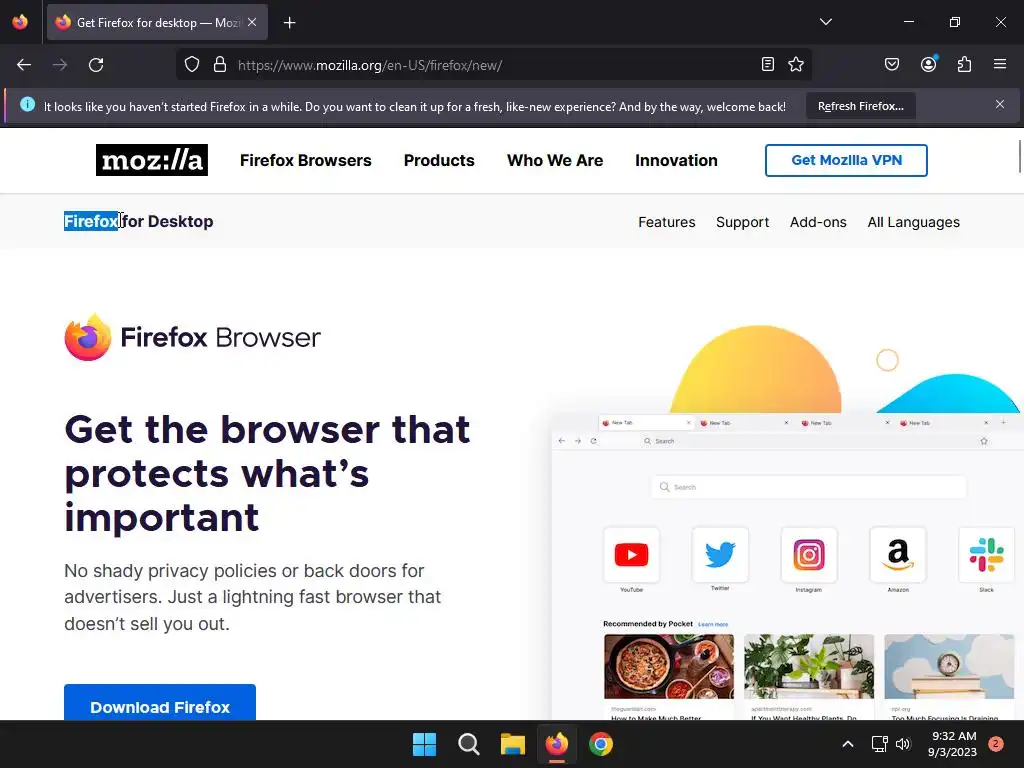
Task: Open Firefox View pinned icon
Action: (x=20, y=22)
